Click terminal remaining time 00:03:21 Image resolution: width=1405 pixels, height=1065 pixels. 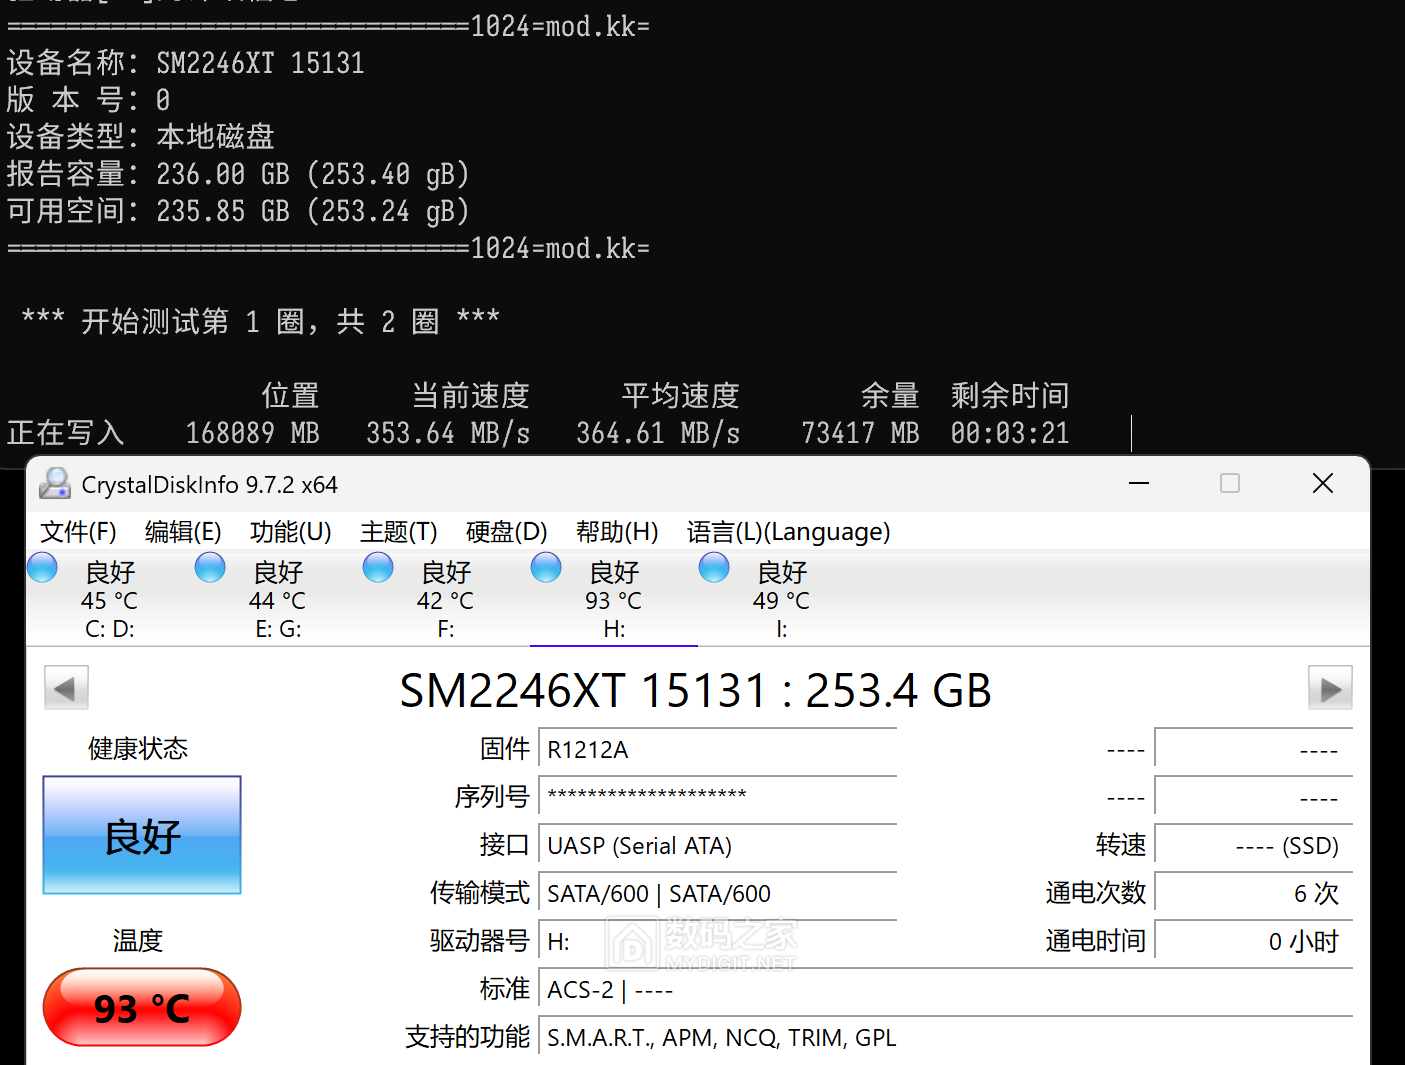pyautogui.click(x=1010, y=433)
